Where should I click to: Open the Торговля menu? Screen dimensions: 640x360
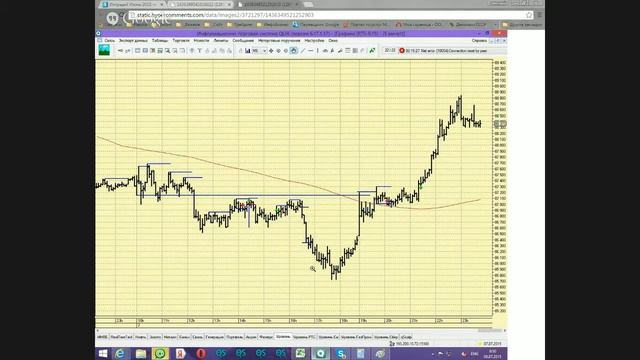181,41
